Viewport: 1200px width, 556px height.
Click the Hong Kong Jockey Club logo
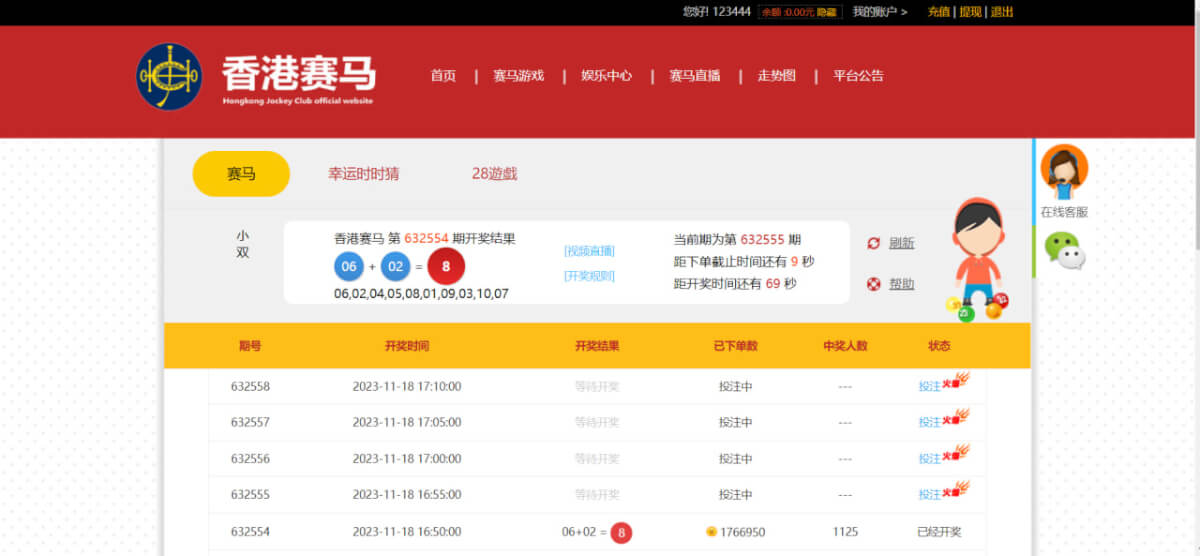[x=169, y=77]
